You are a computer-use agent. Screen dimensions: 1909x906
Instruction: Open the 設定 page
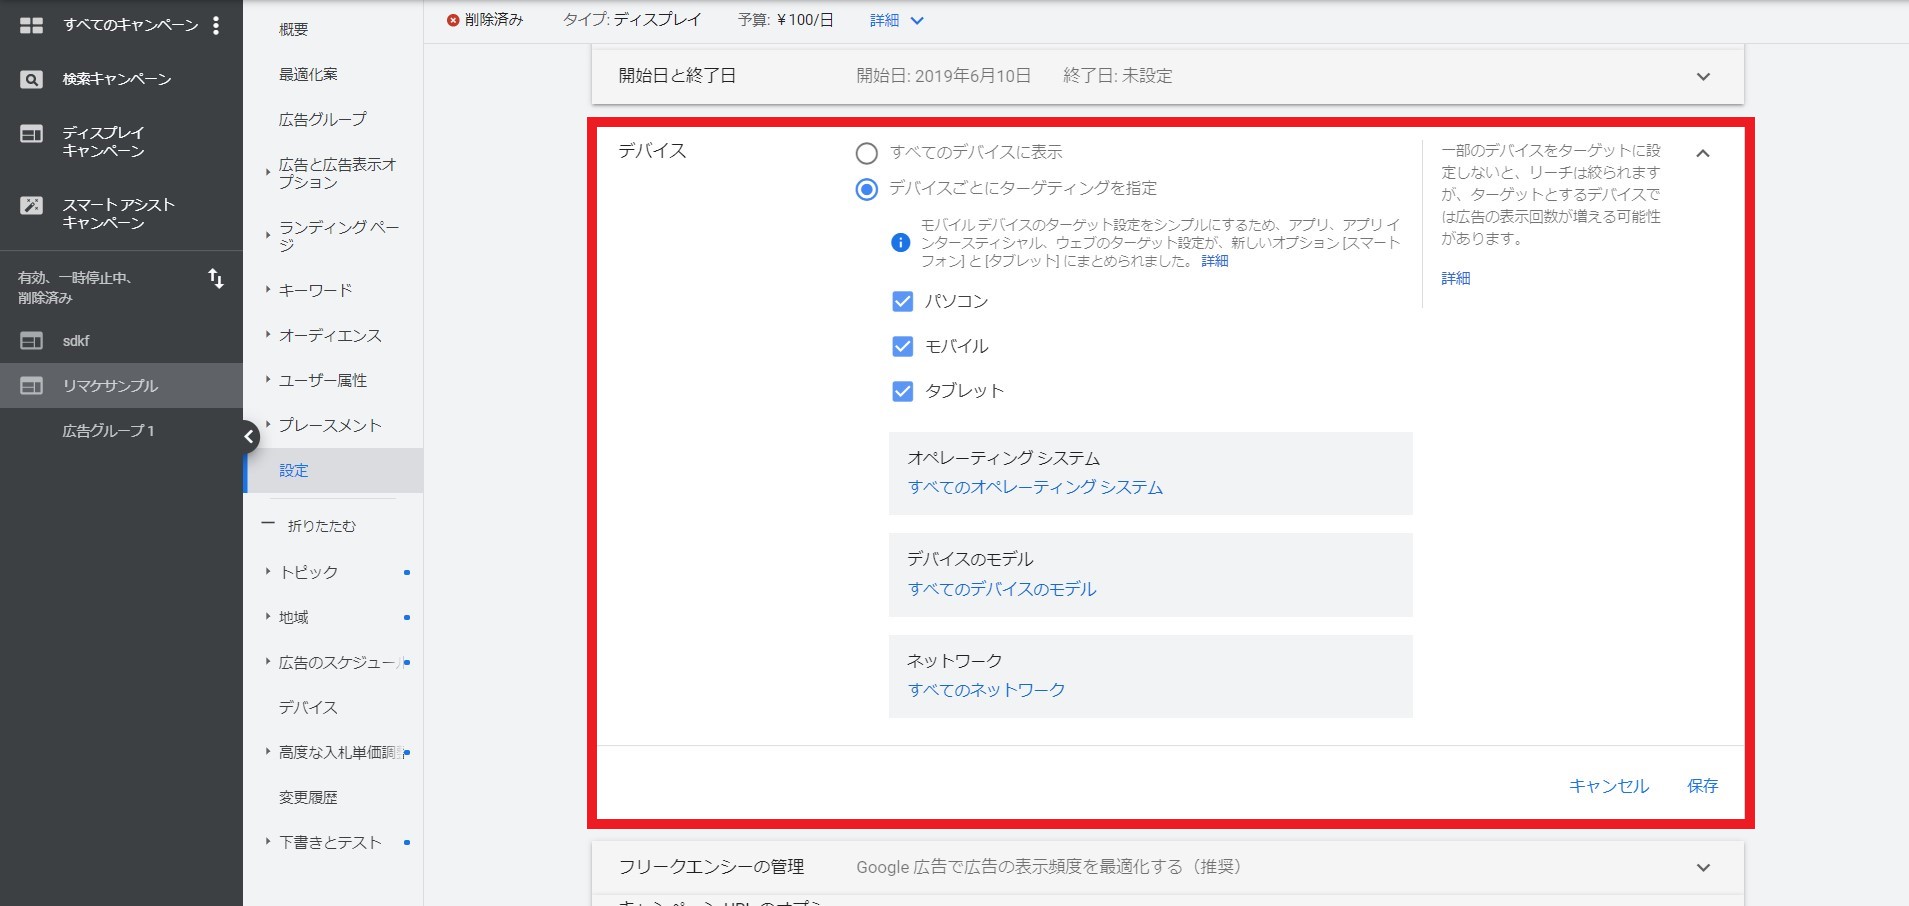pyautogui.click(x=294, y=471)
